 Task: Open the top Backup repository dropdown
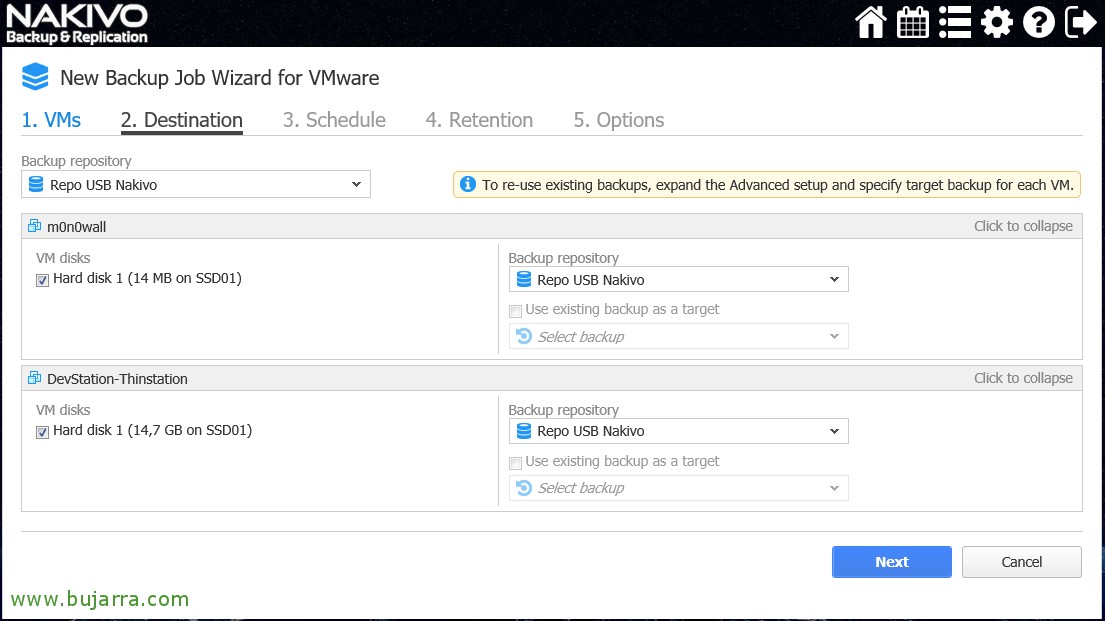click(x=196, y=185)
